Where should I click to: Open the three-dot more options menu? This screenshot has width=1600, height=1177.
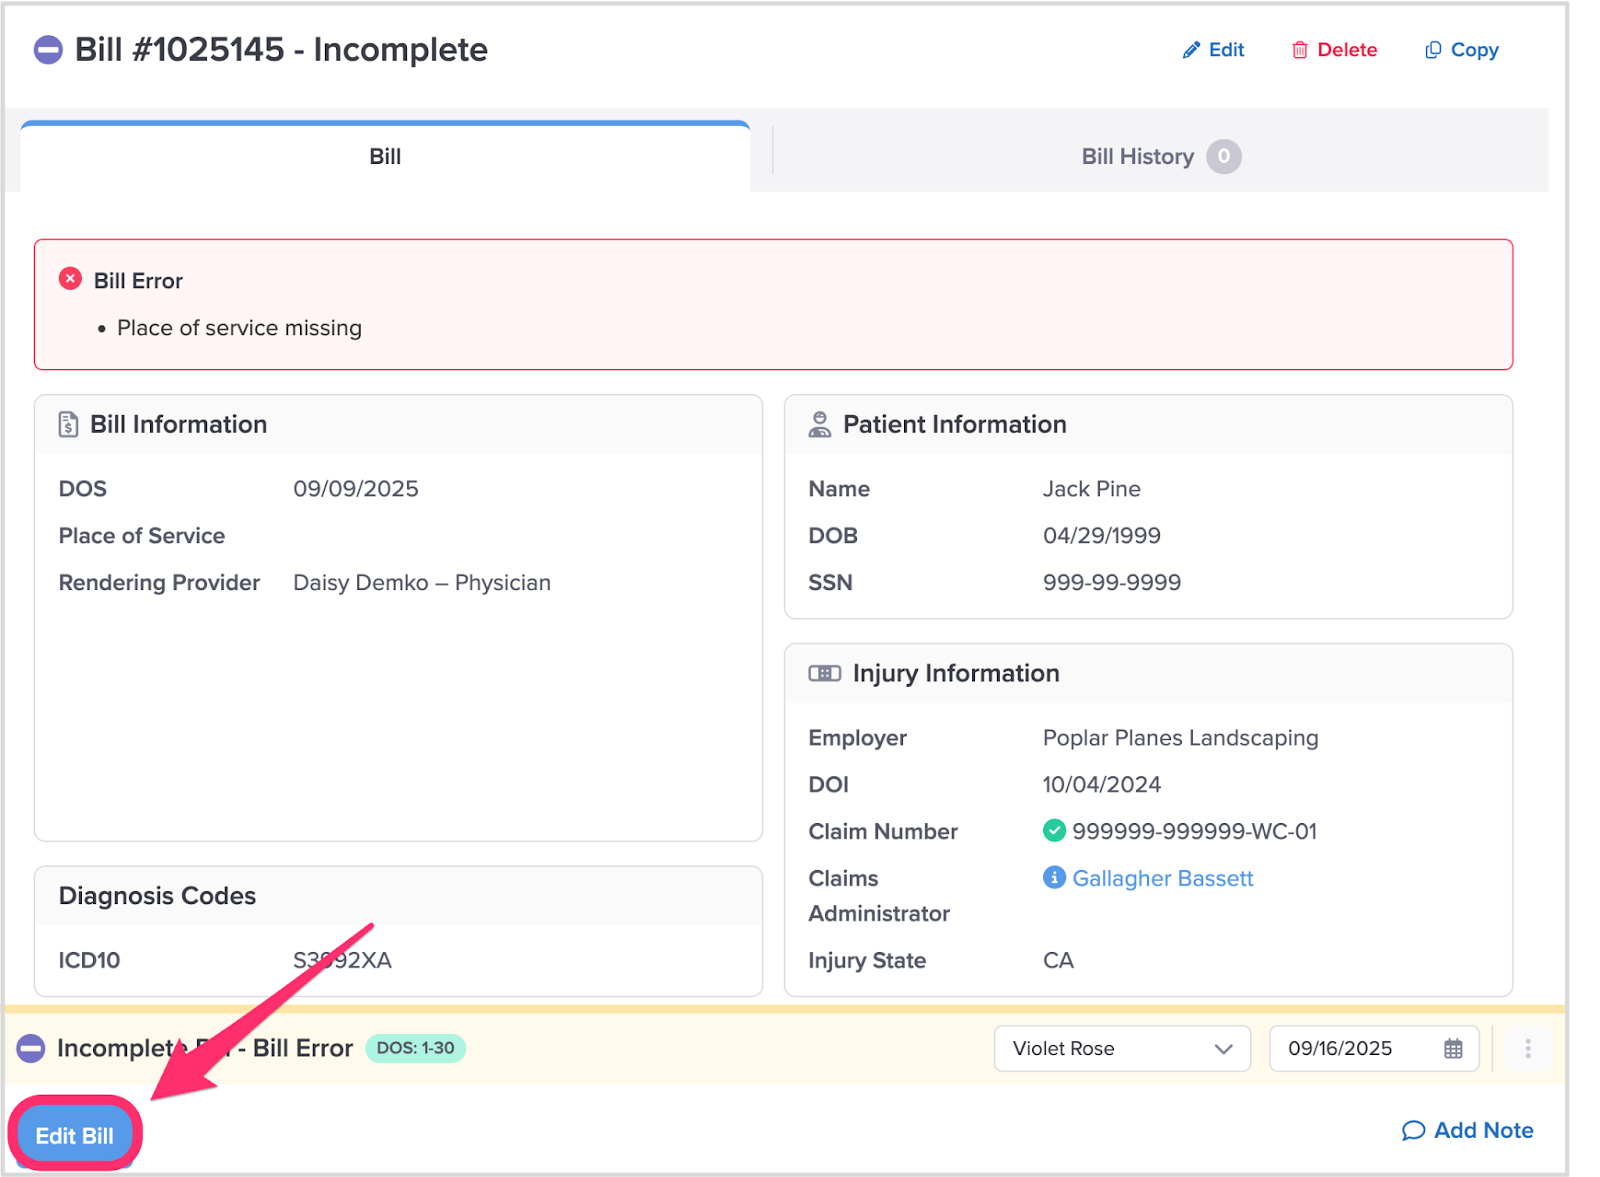[1527, 1048]
